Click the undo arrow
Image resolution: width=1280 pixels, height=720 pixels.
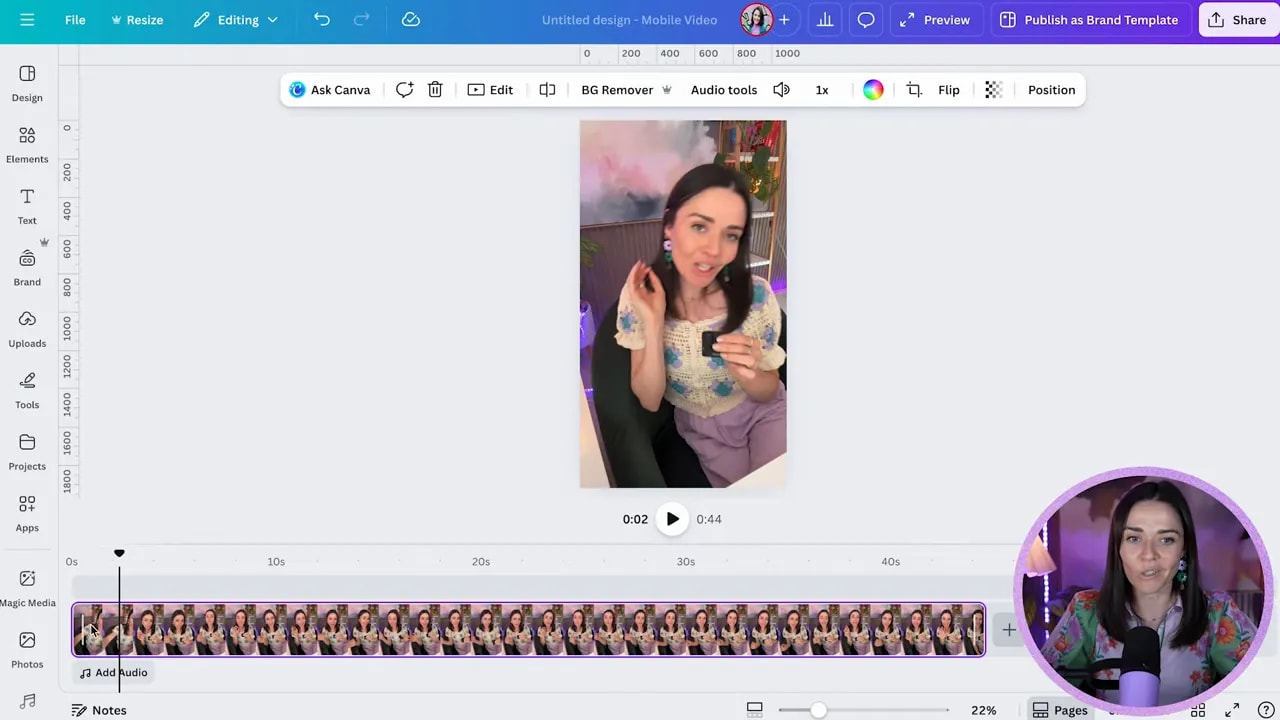321,20
